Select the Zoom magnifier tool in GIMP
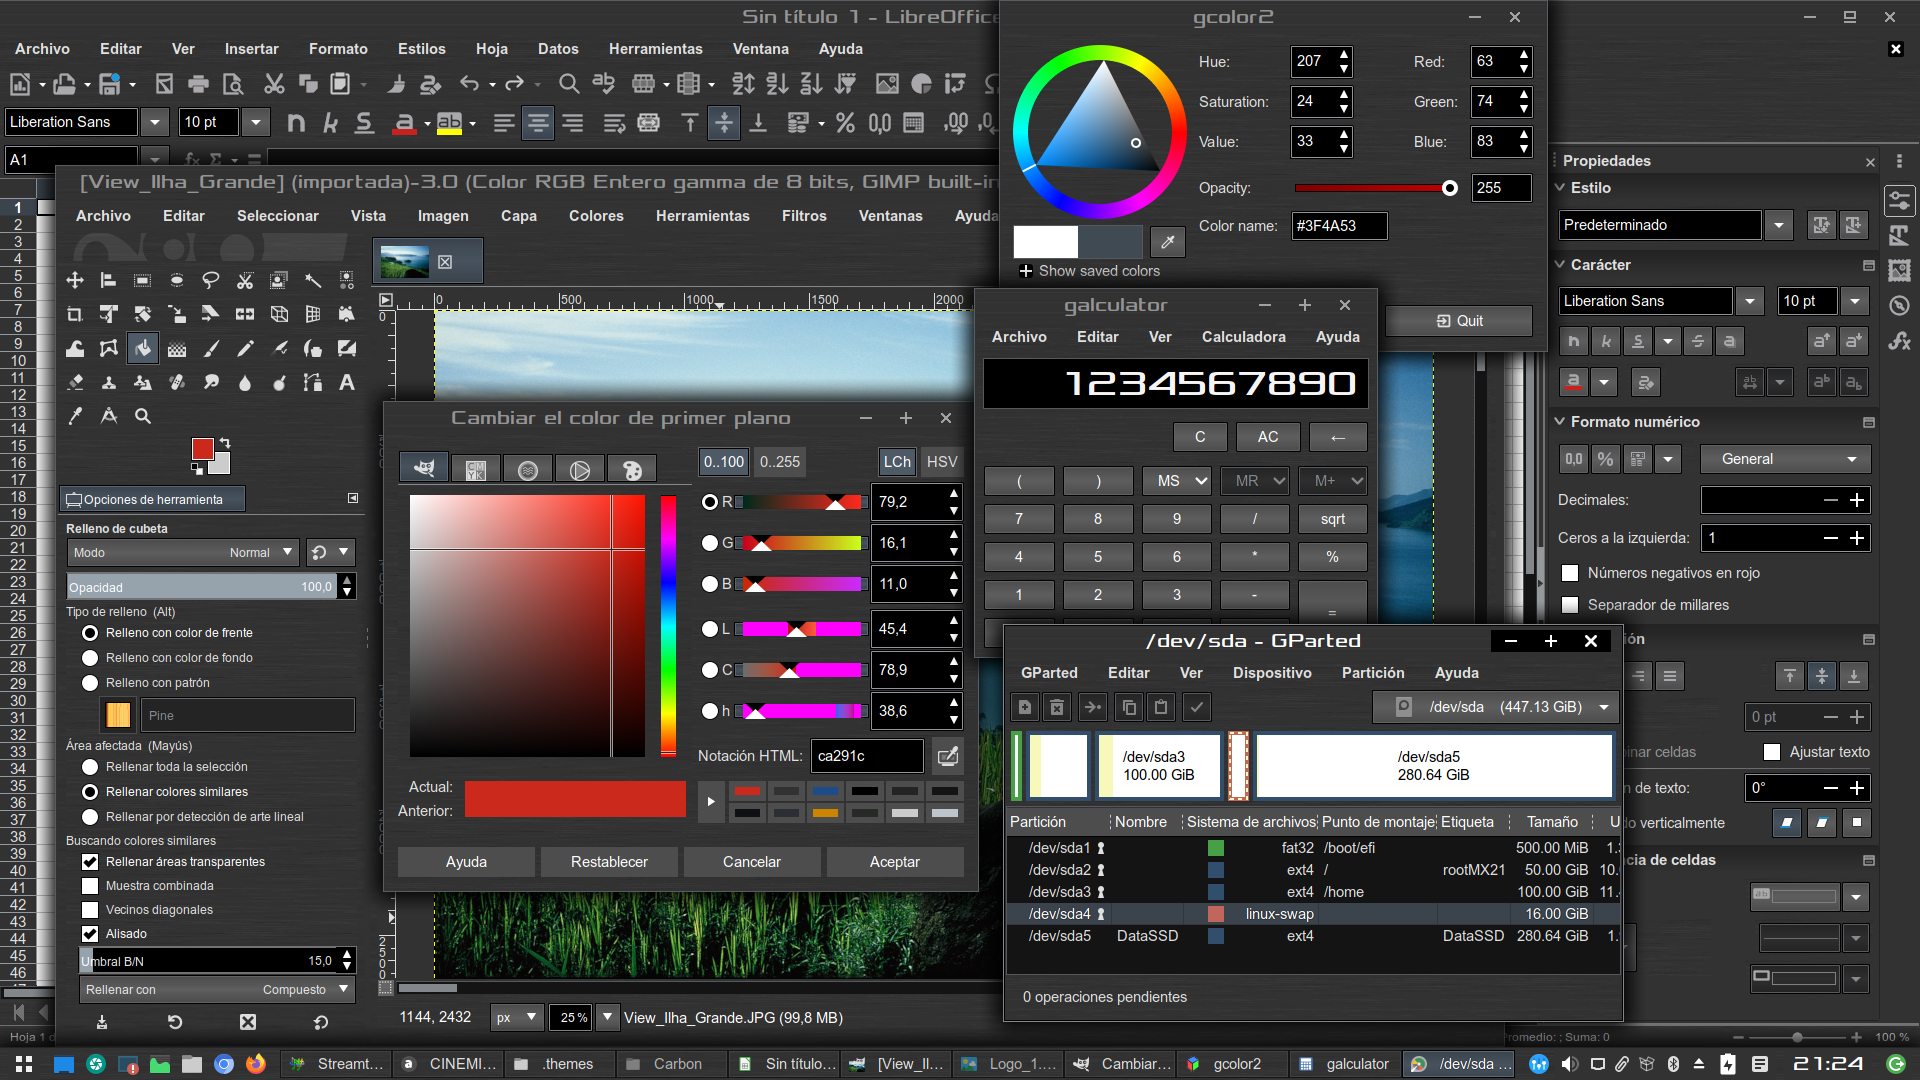Viewport: 1920px width, 1080px height. point(143,416)
